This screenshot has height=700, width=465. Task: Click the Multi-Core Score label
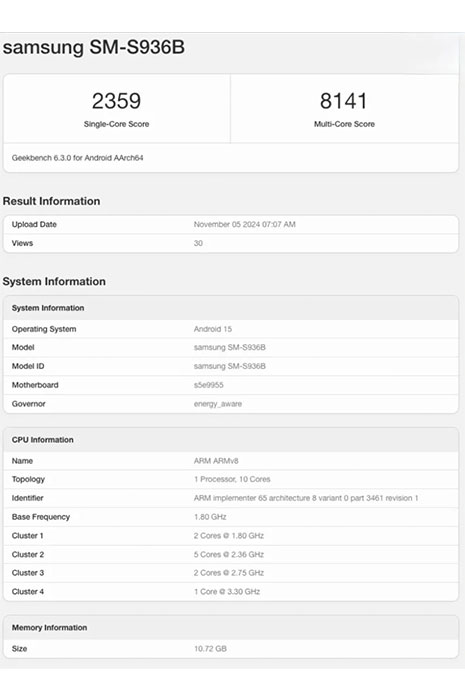coord(344,124)
